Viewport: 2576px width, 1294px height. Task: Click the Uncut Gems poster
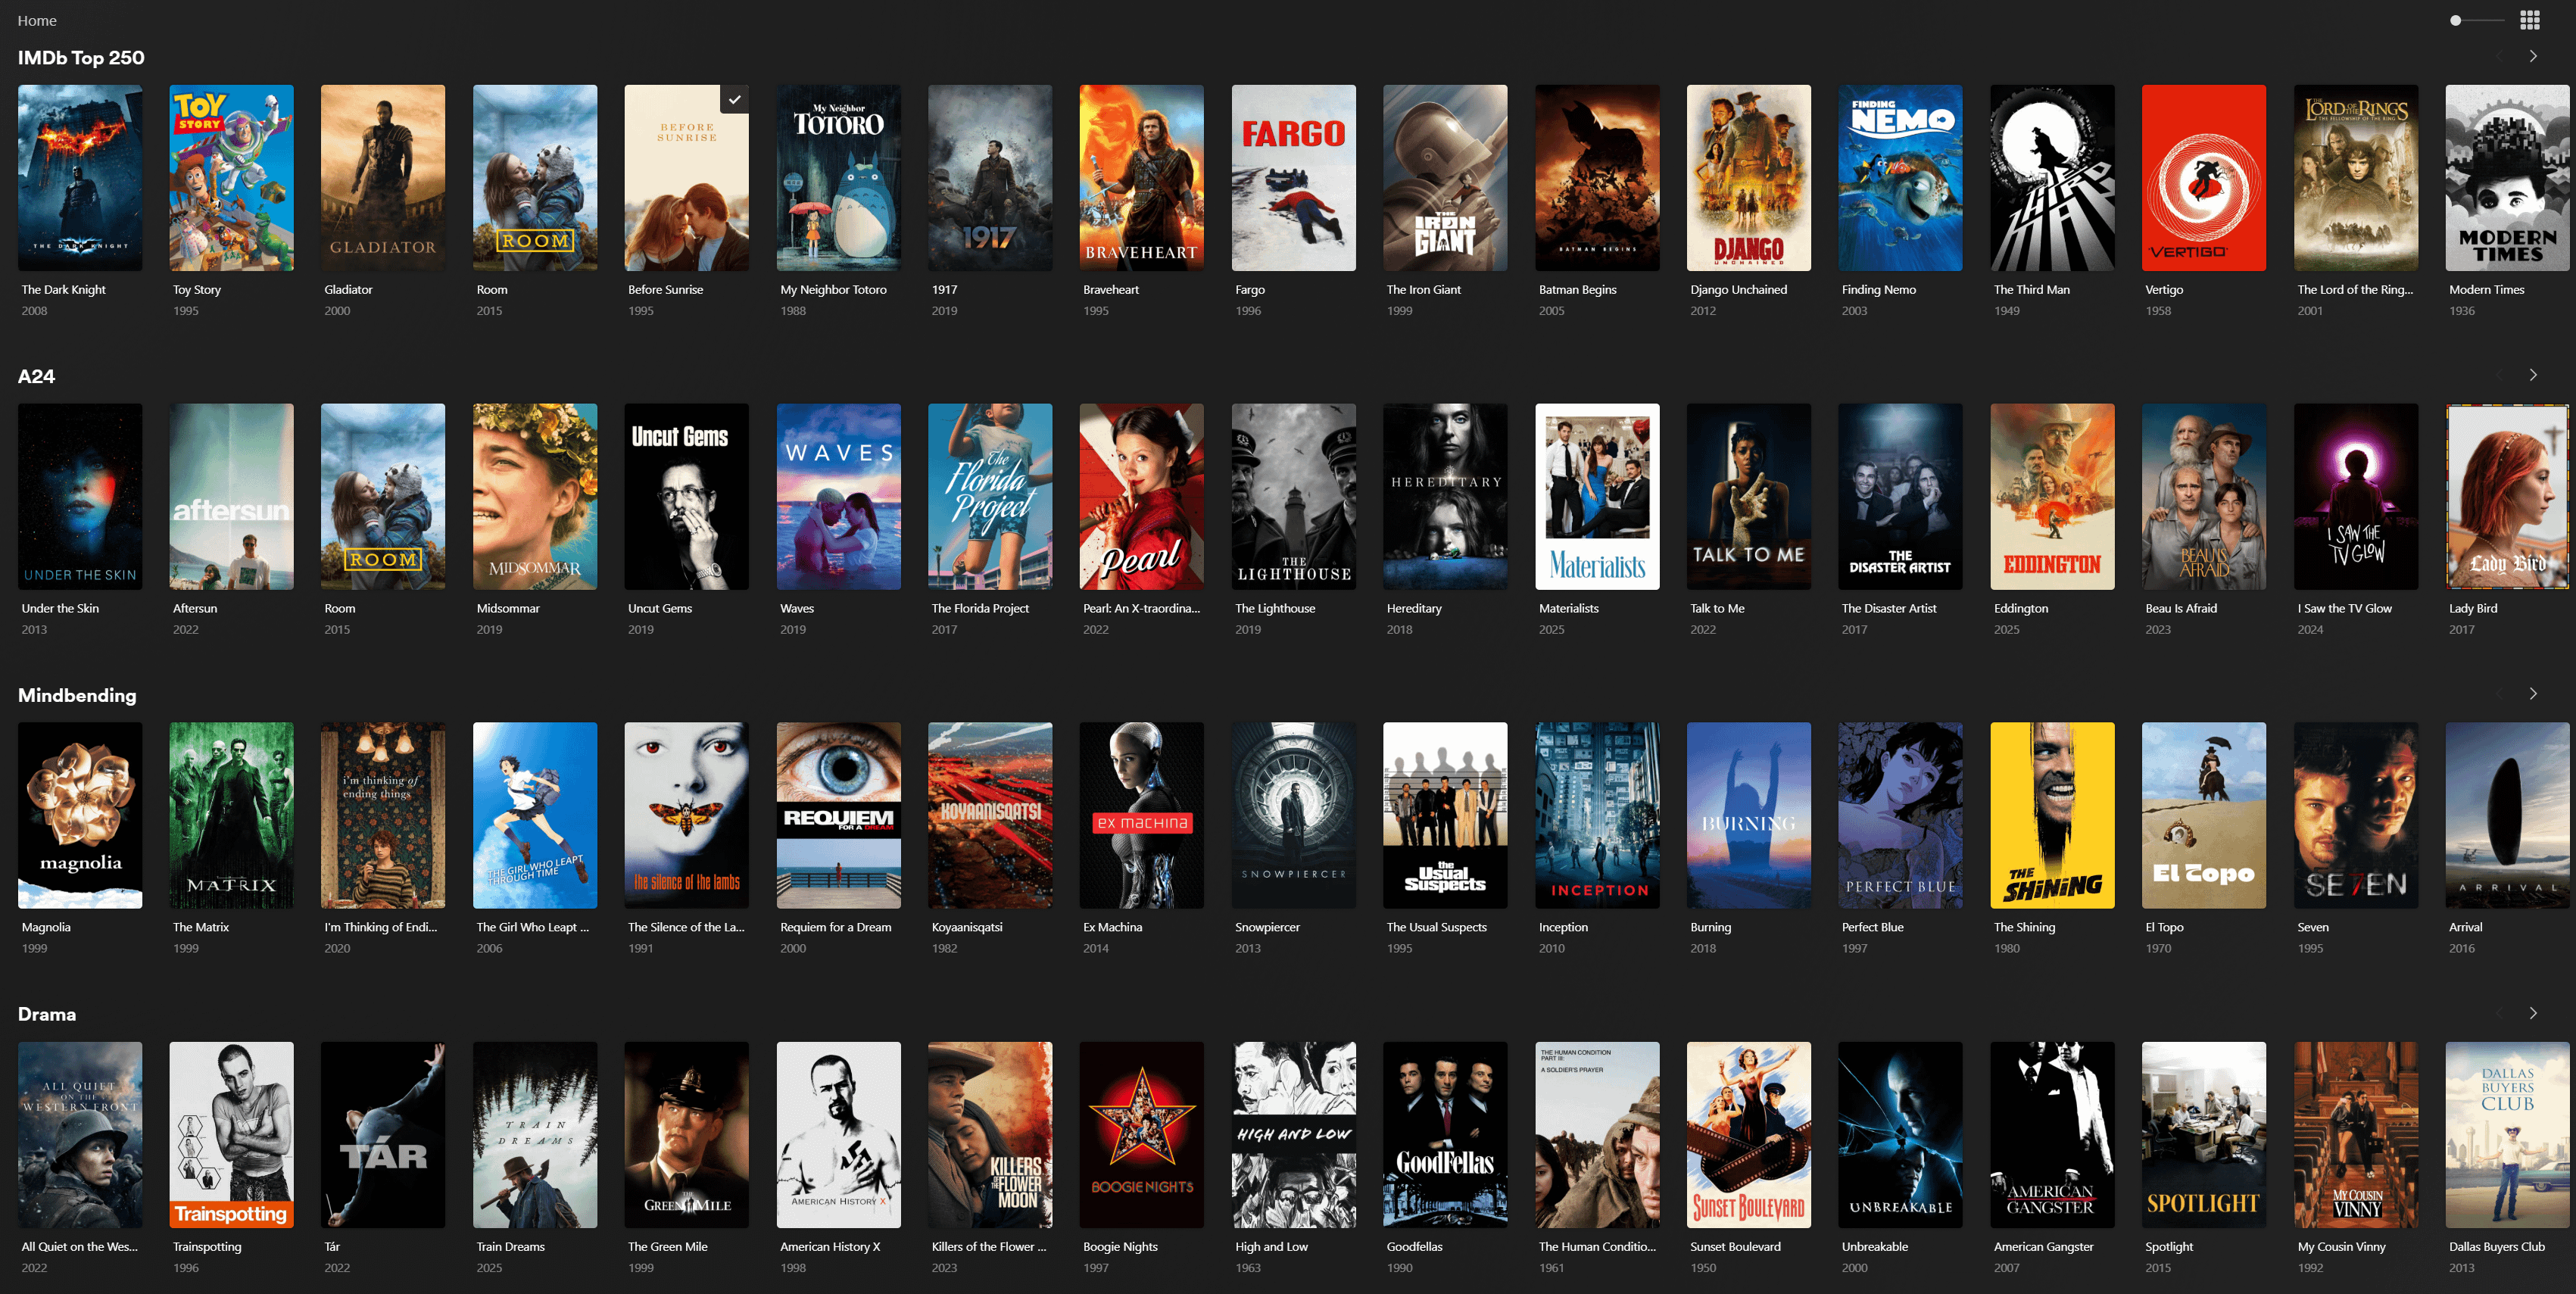click(687, 497)
